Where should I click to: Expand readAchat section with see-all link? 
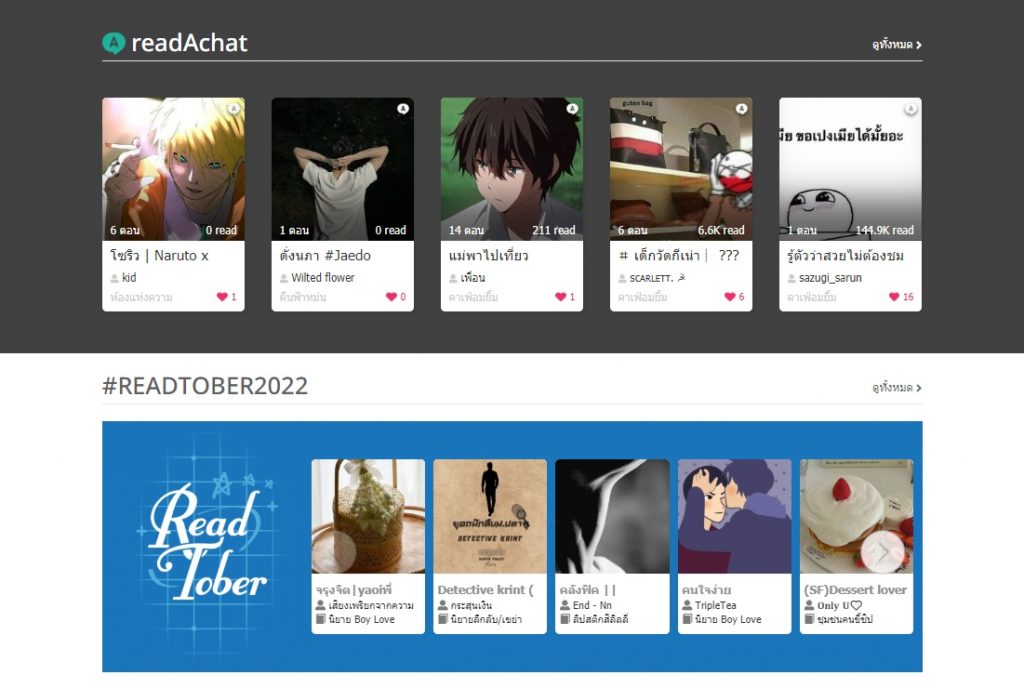(x=896, y=45)
